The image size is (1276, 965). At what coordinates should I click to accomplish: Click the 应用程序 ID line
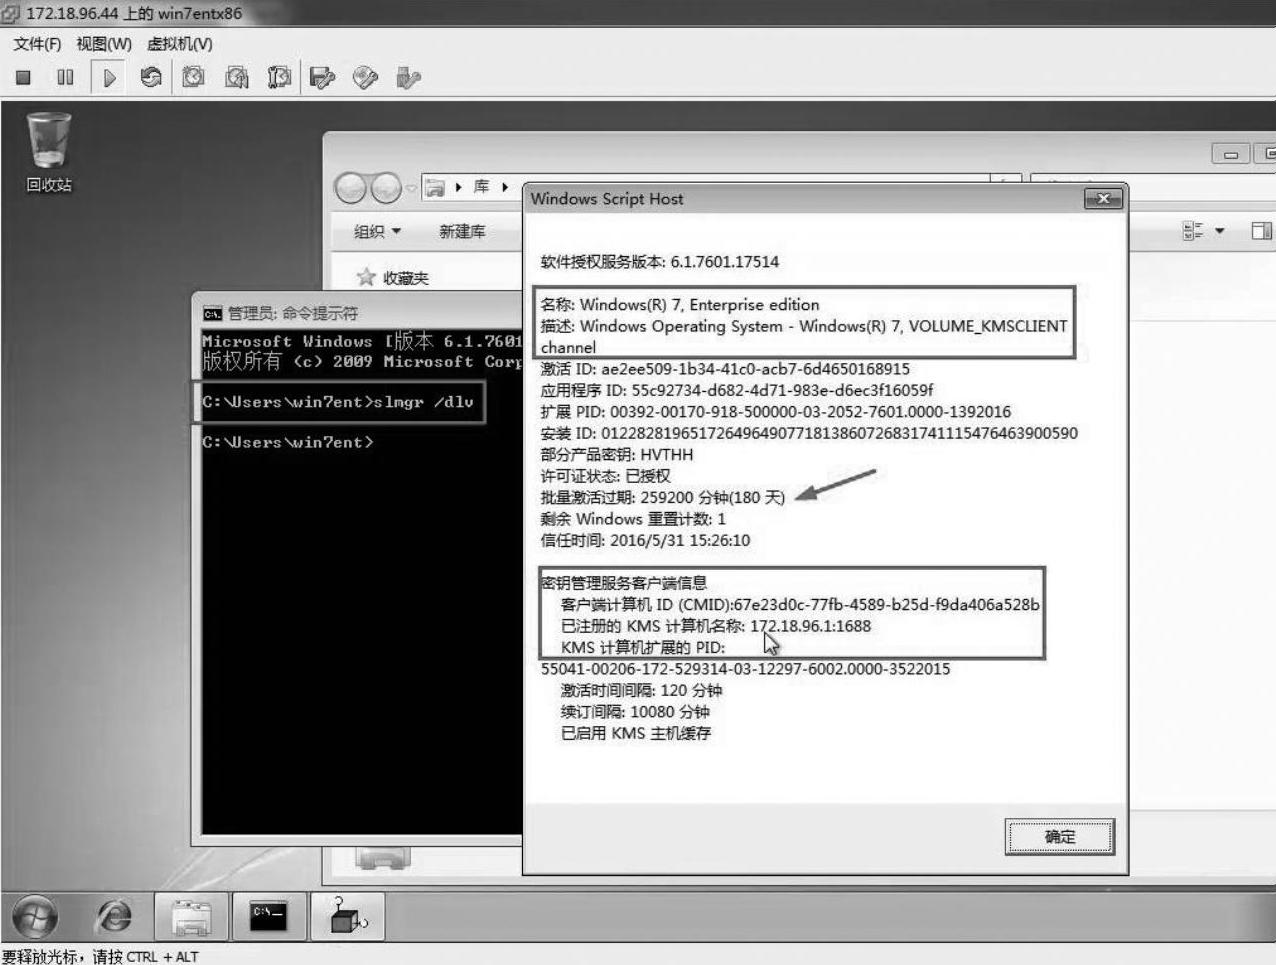[737, 390]
